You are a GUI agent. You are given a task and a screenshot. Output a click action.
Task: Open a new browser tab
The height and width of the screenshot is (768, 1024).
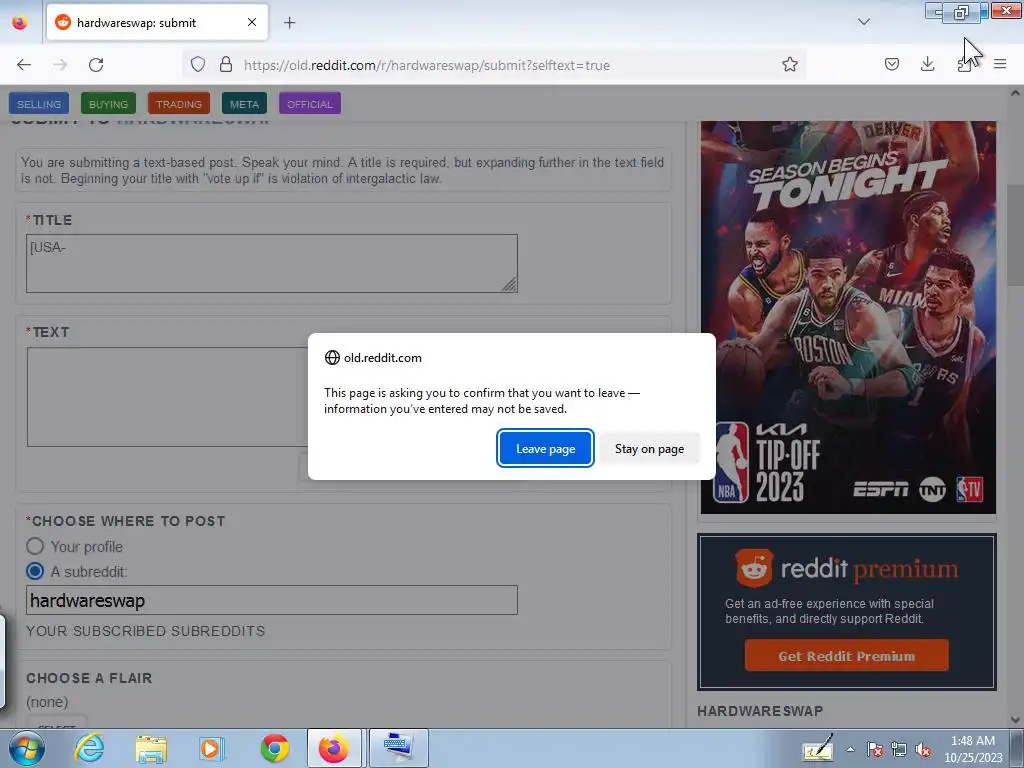click(x=289, y=23)
